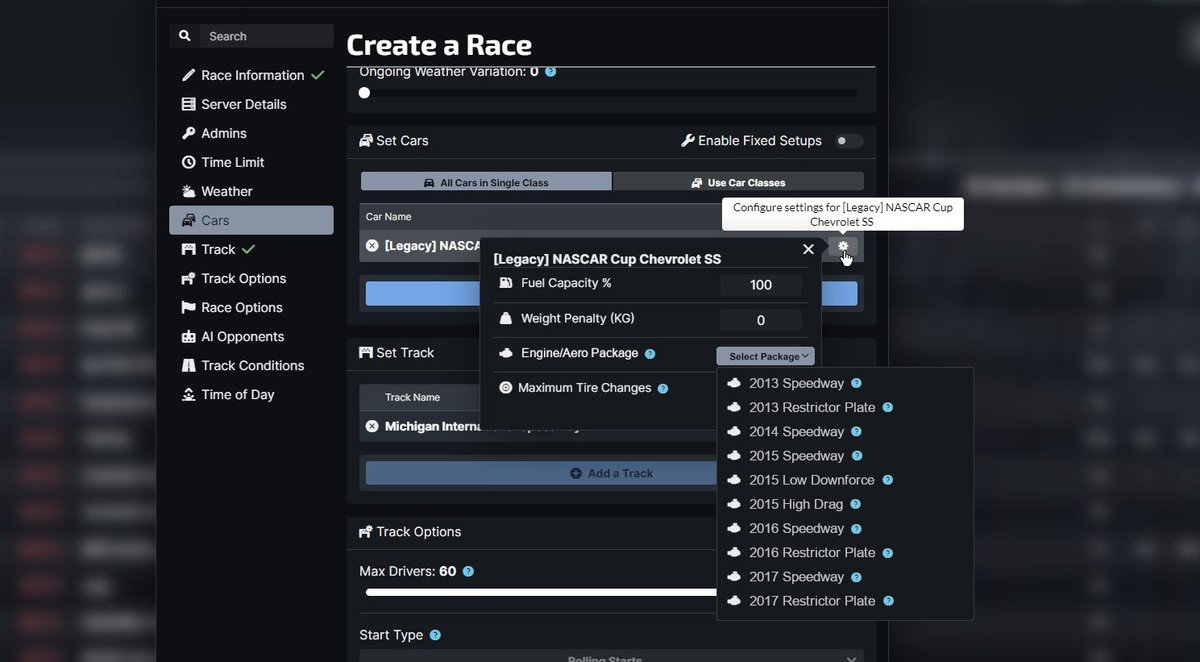
Task: Click the car settings gear icon
Action: click(x=843, y=246)
